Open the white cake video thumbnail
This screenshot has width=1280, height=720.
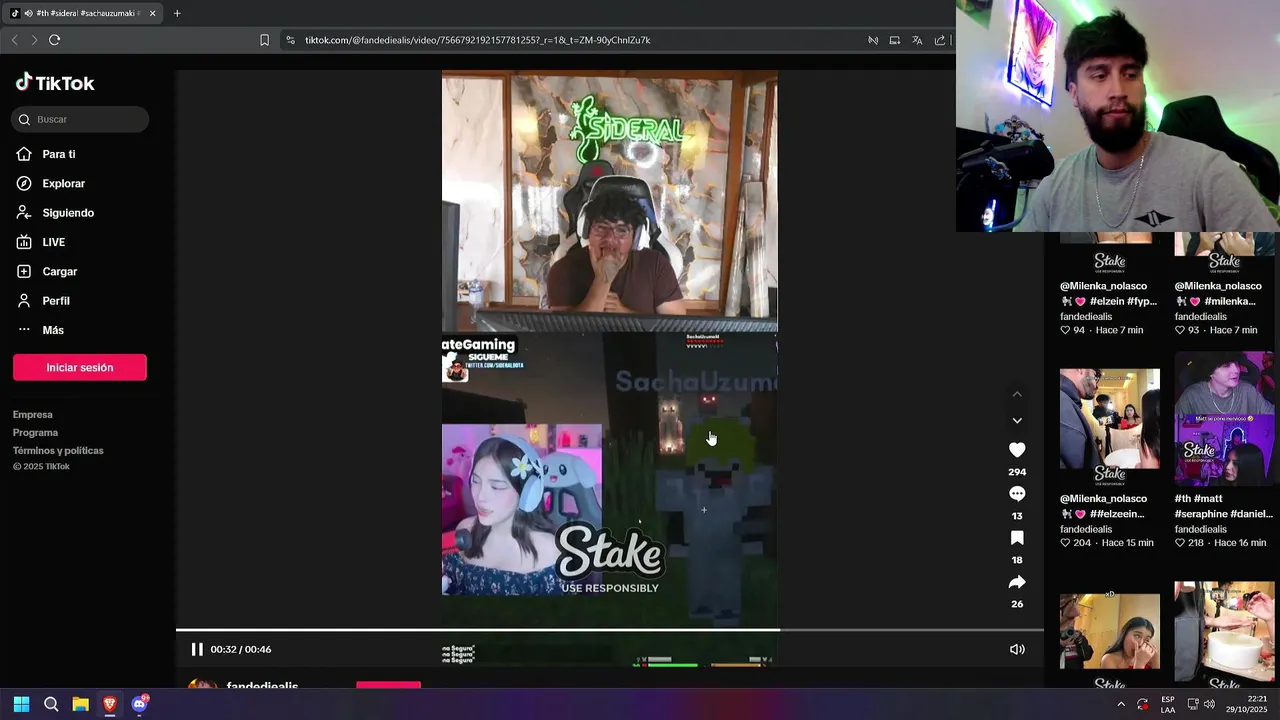[x=1224, y=630]
